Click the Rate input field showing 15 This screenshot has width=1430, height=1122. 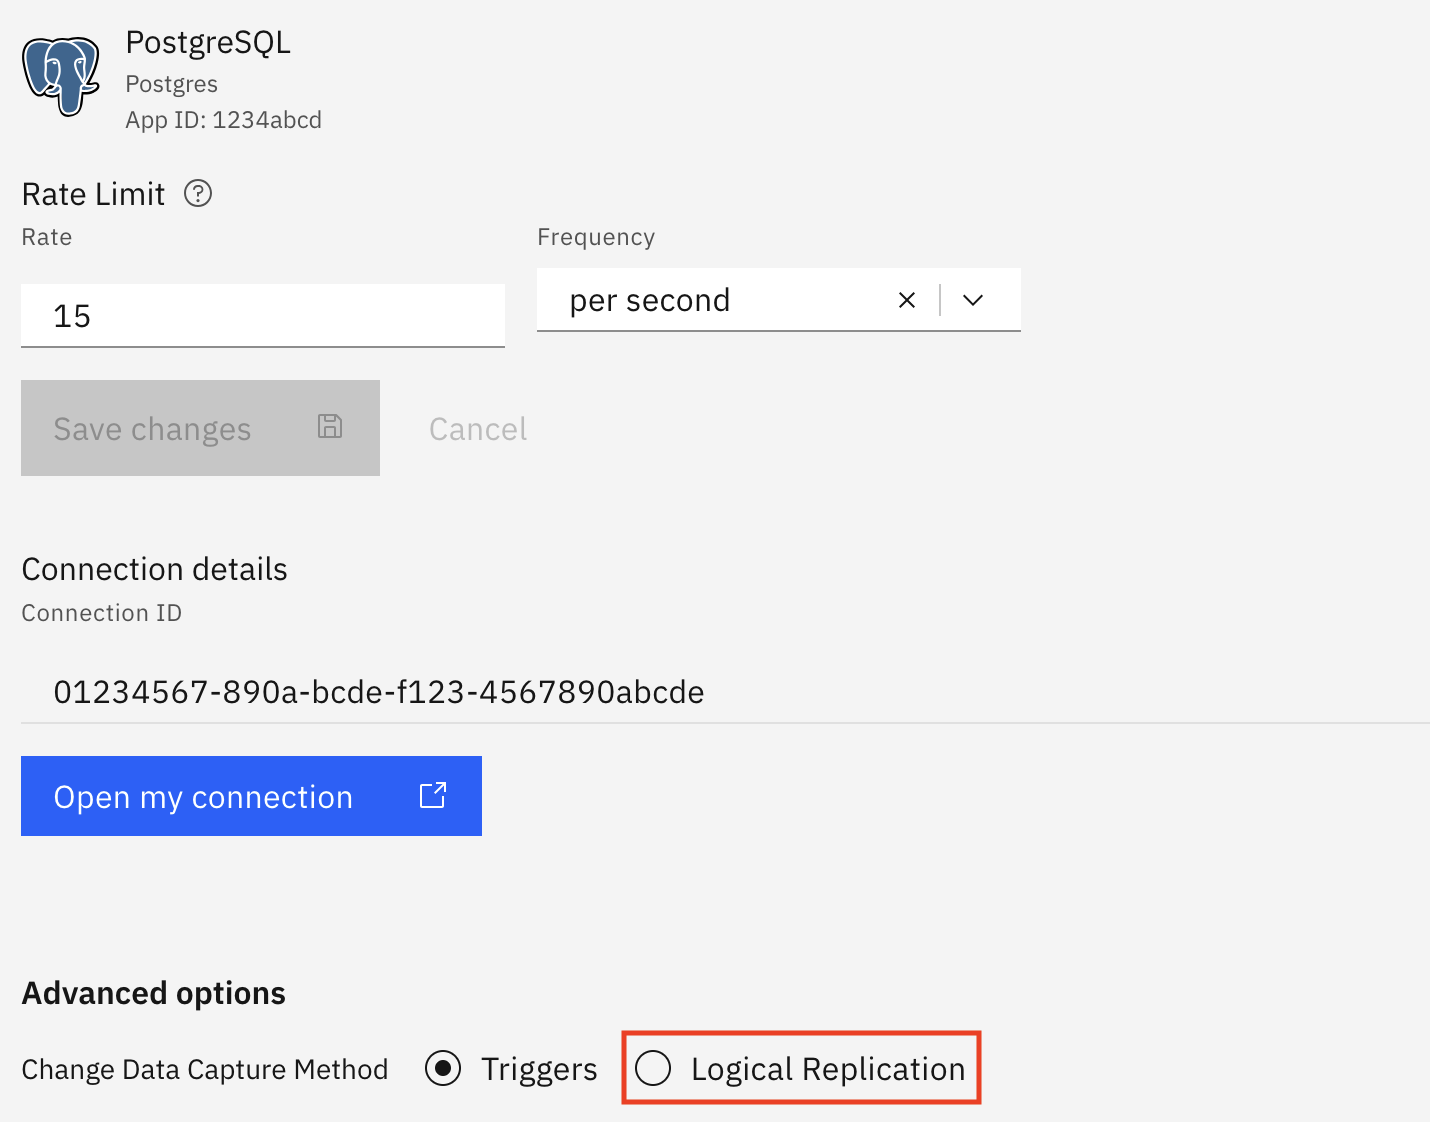[x=263, y=316]
